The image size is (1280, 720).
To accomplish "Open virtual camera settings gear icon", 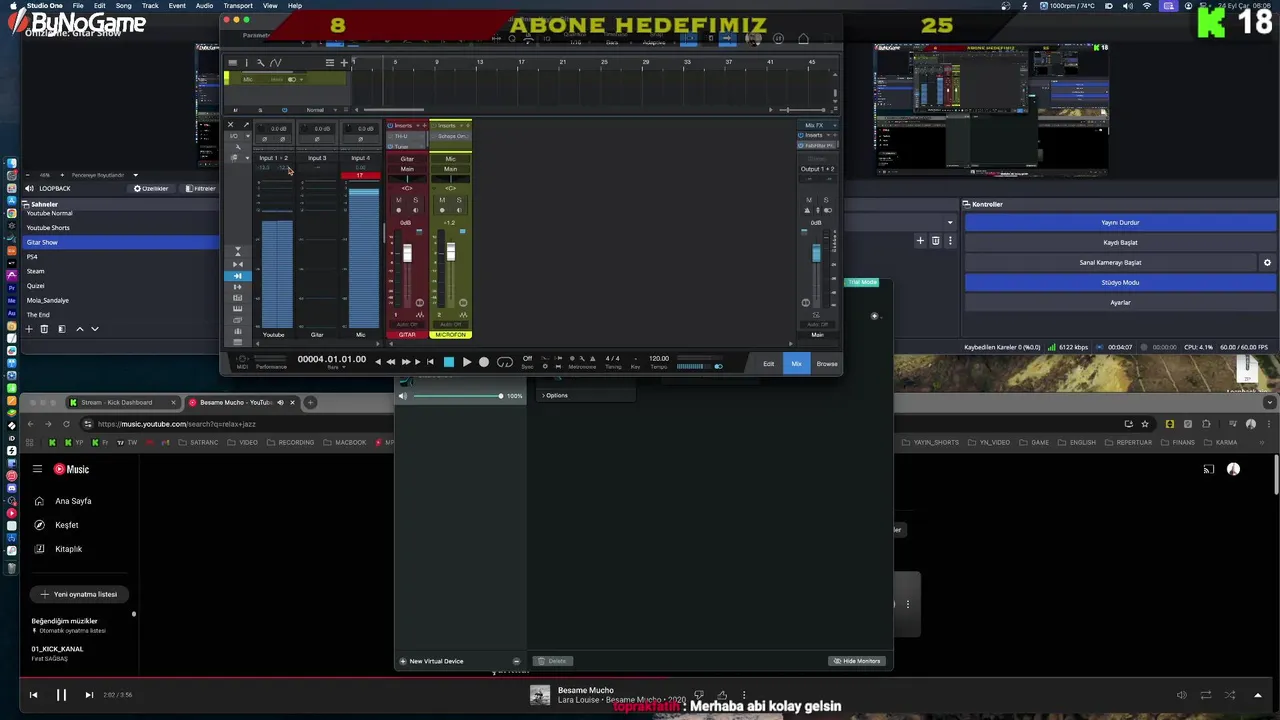I will tap(1267, 262).
